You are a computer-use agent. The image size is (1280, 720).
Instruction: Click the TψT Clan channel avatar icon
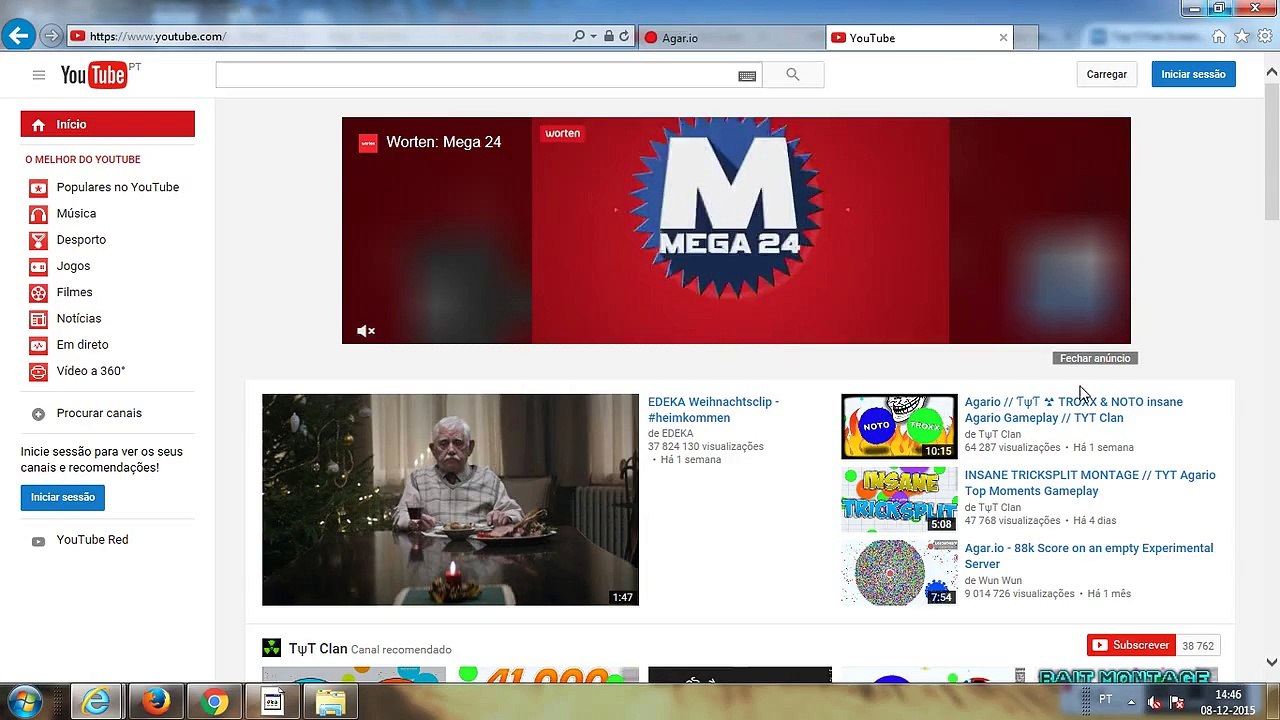(271, 648)
